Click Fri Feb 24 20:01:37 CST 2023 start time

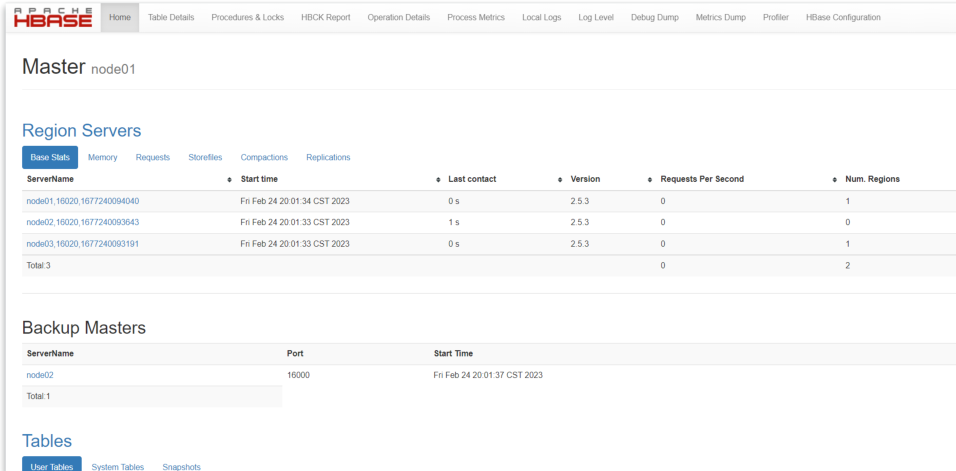point(488,375)
